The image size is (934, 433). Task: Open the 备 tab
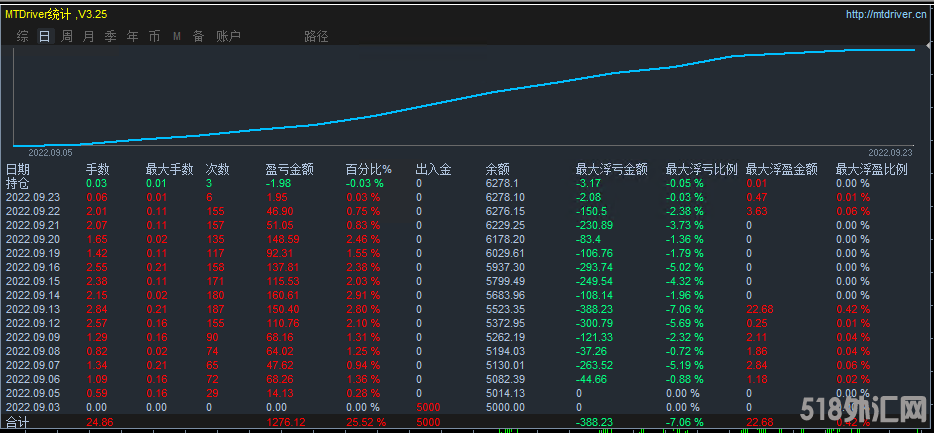(198, 36)
